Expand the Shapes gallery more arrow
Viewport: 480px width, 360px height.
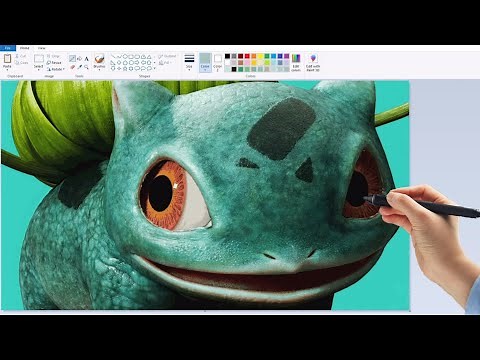pos(154,68)
